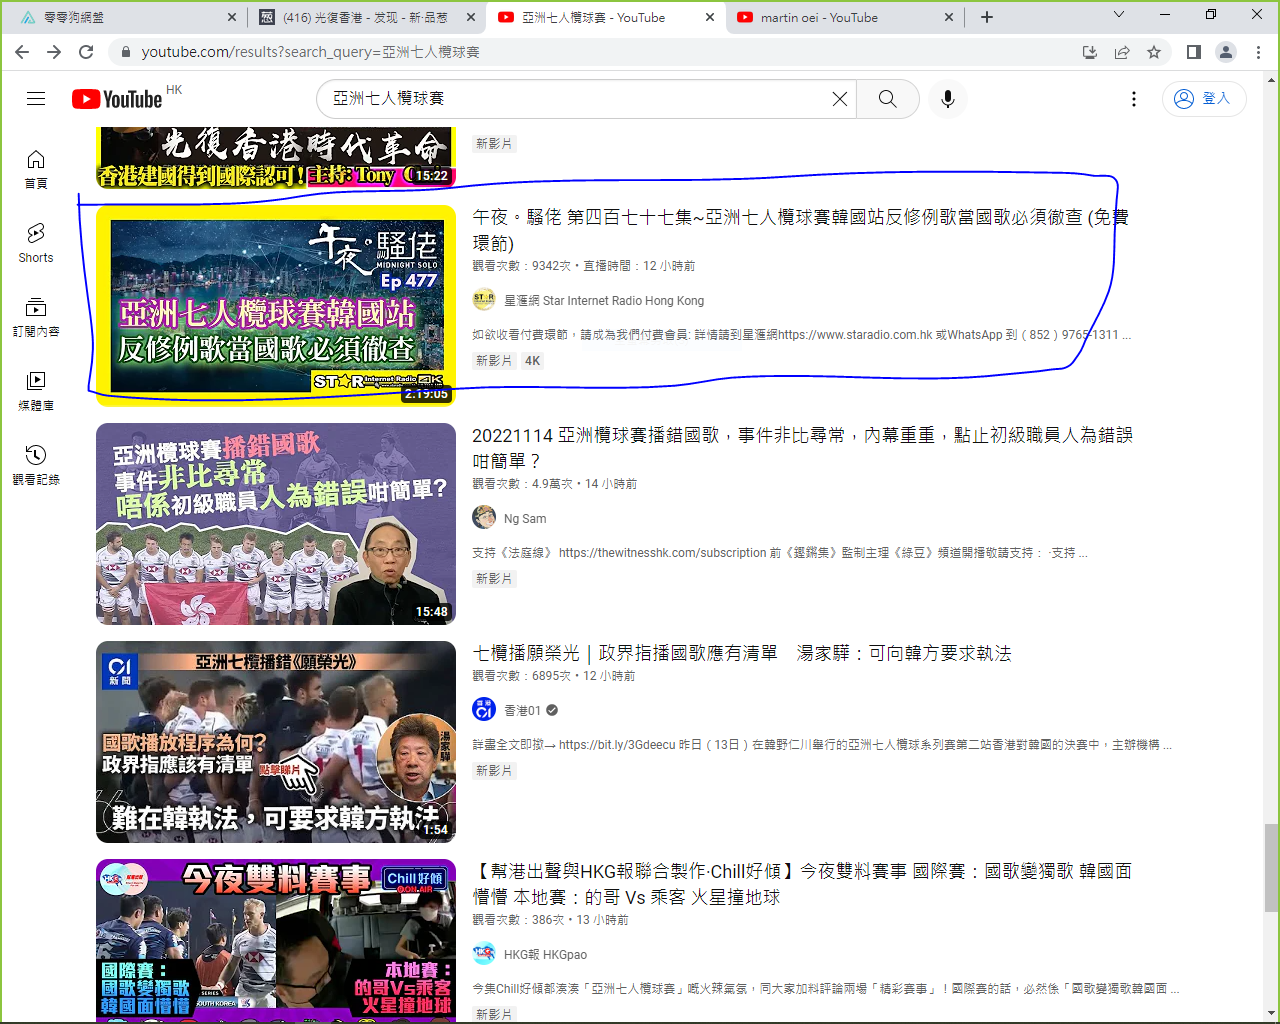Open Shorts in the sidebar
1280x1024 pixels.
point(36,243)
